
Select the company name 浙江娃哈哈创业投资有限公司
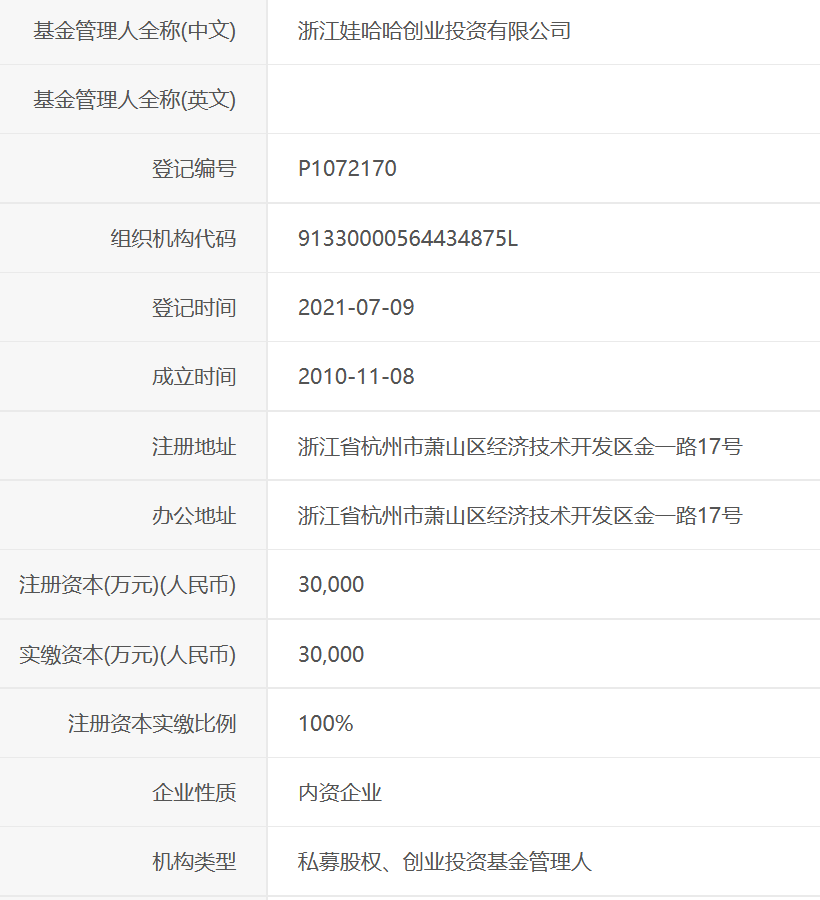[x=434, y=31]
